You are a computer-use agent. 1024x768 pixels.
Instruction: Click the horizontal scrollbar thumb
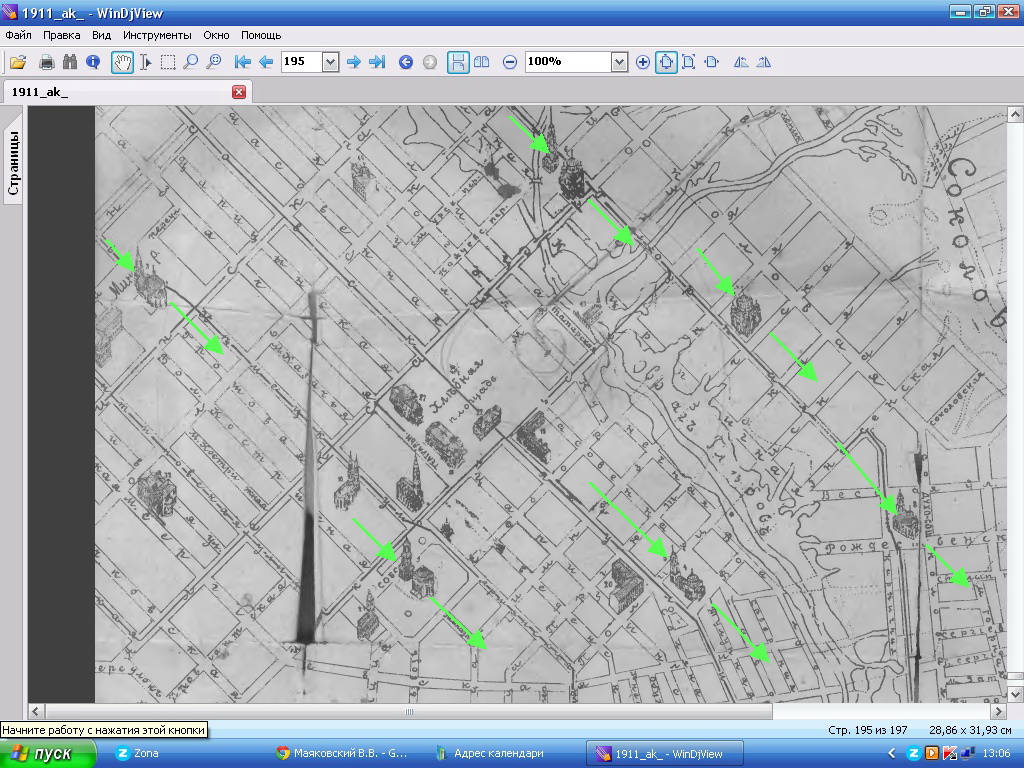click(409, 711)
